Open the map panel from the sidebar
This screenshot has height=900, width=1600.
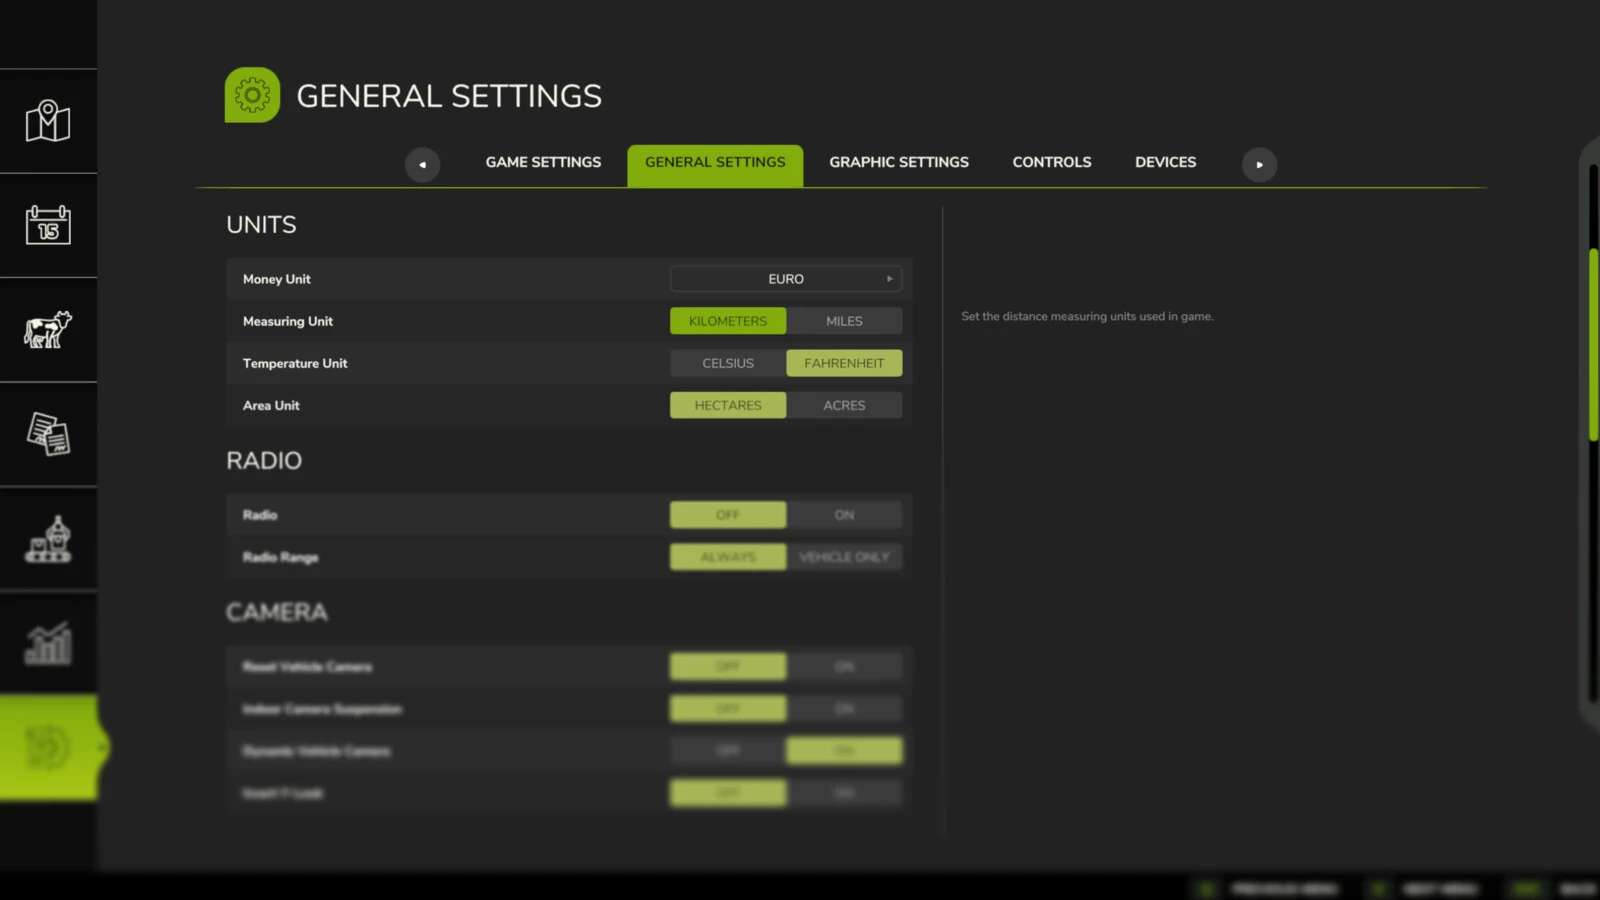(x=48, y=122)
